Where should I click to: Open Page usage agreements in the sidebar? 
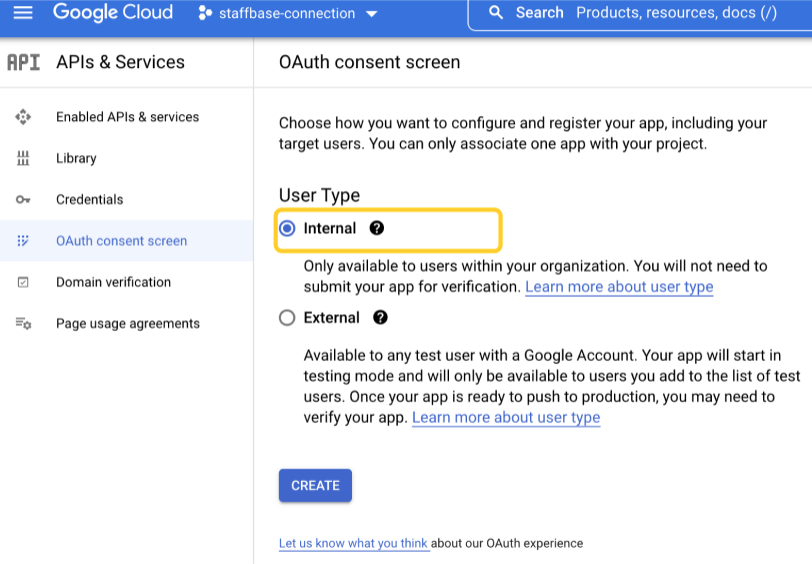tap(127, 324)
